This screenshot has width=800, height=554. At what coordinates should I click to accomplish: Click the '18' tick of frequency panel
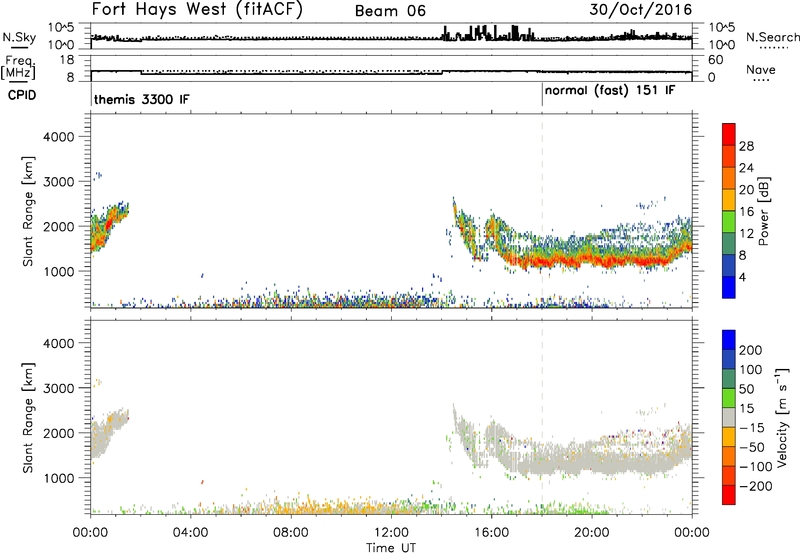pyautogui.click(x=67, y=60)
